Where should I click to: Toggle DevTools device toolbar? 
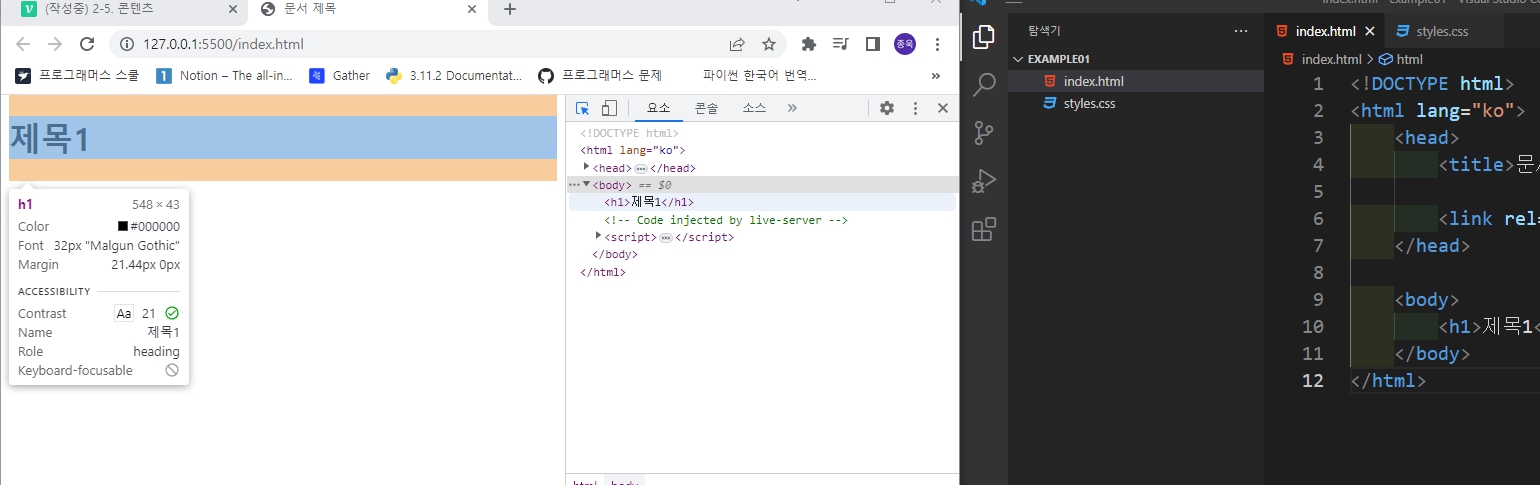pos(609,108)
